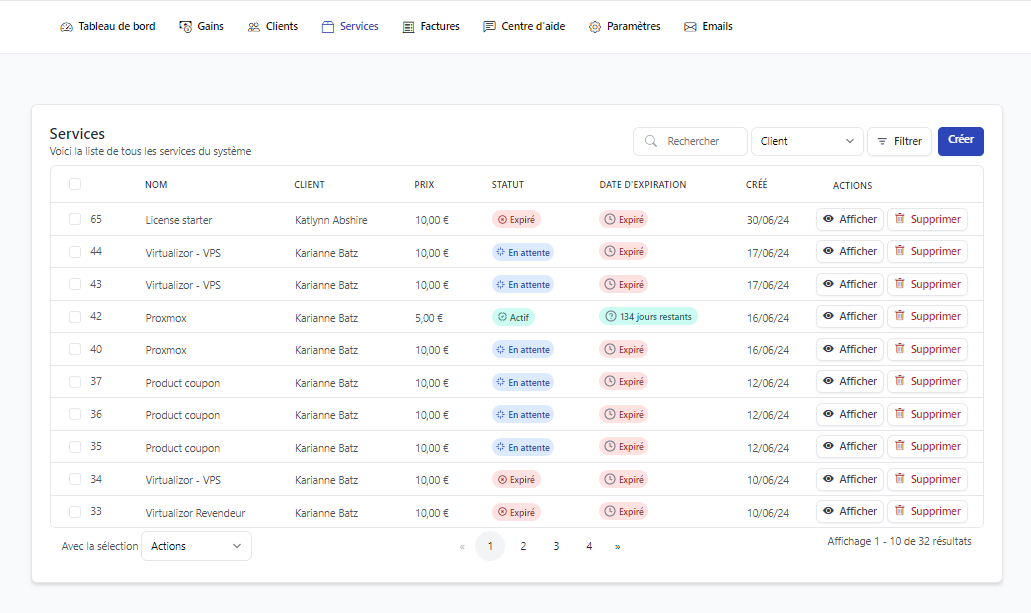Select the checkbox for service 42 Proxmox
1031x613 pixels.
75,317
